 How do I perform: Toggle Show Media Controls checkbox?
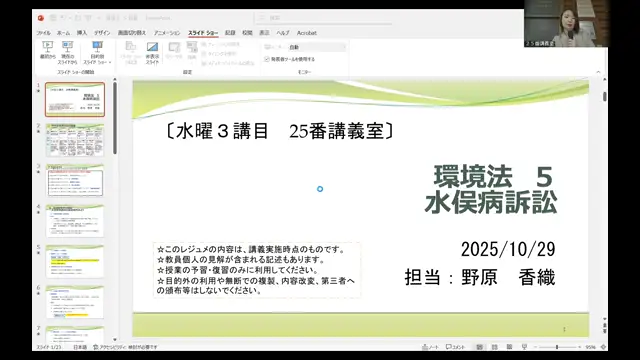pyautogui.click(x=204, y=63)
